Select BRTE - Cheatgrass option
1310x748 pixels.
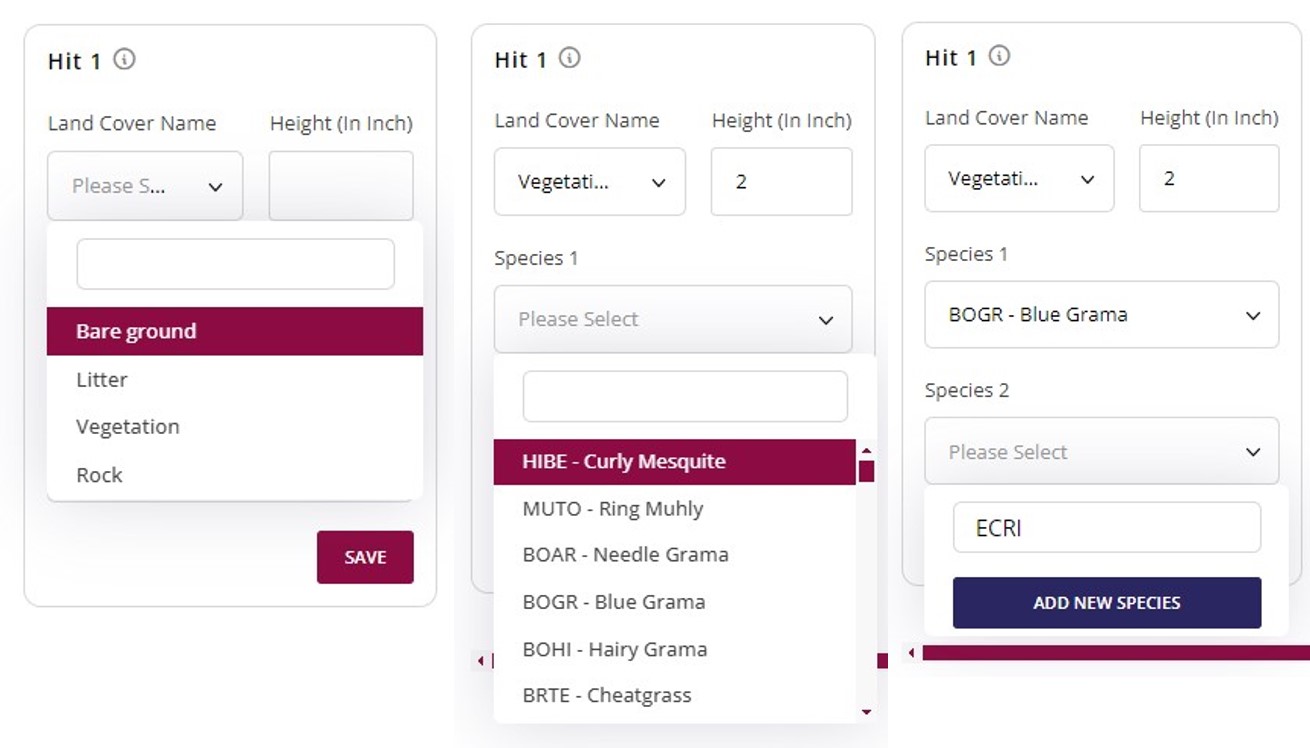pyautogui.click(x=607, y=695)
